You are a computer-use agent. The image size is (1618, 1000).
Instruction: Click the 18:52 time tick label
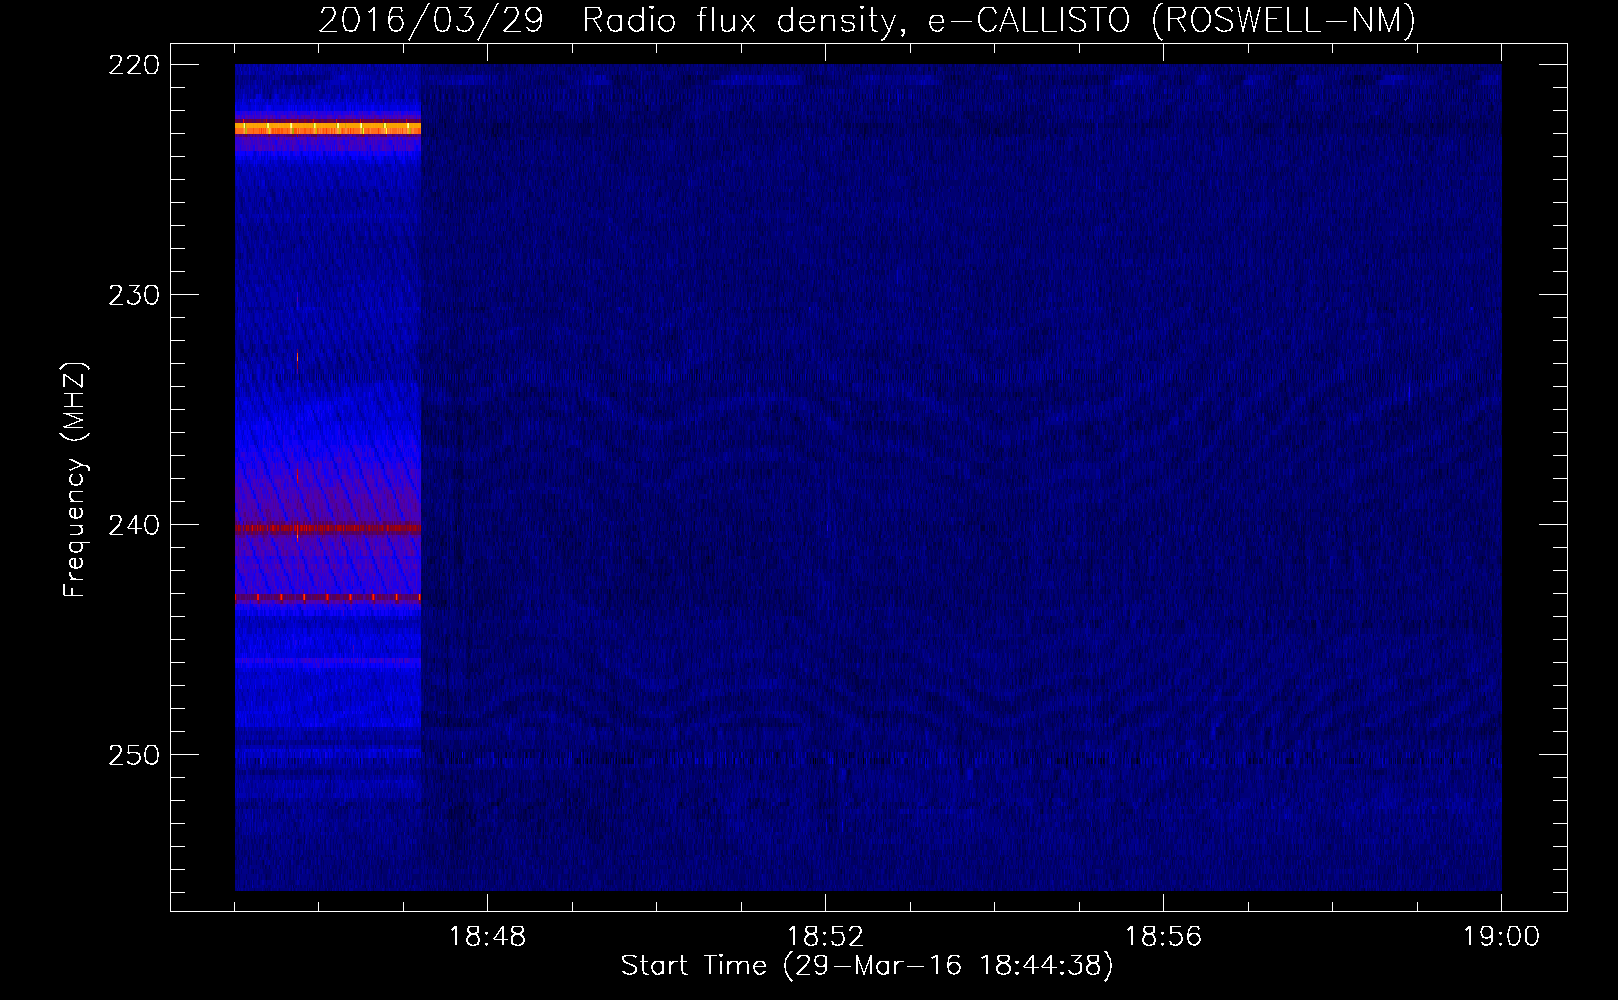point(825,937)
